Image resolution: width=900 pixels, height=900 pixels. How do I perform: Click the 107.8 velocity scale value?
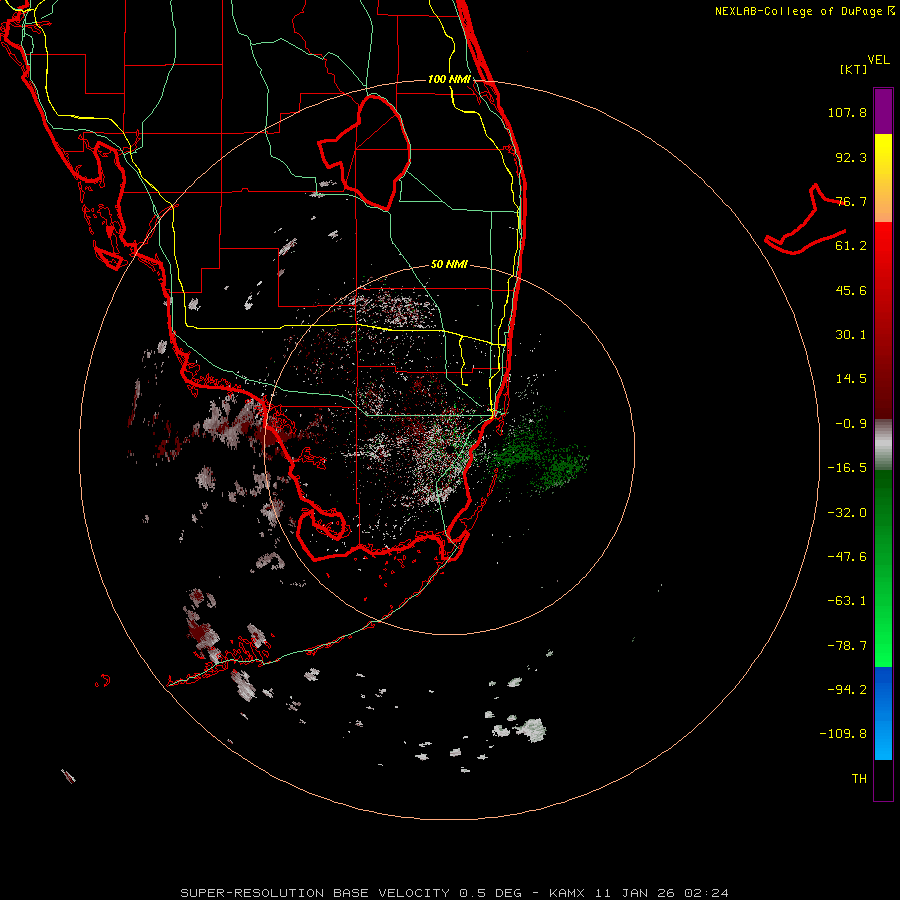847,112
